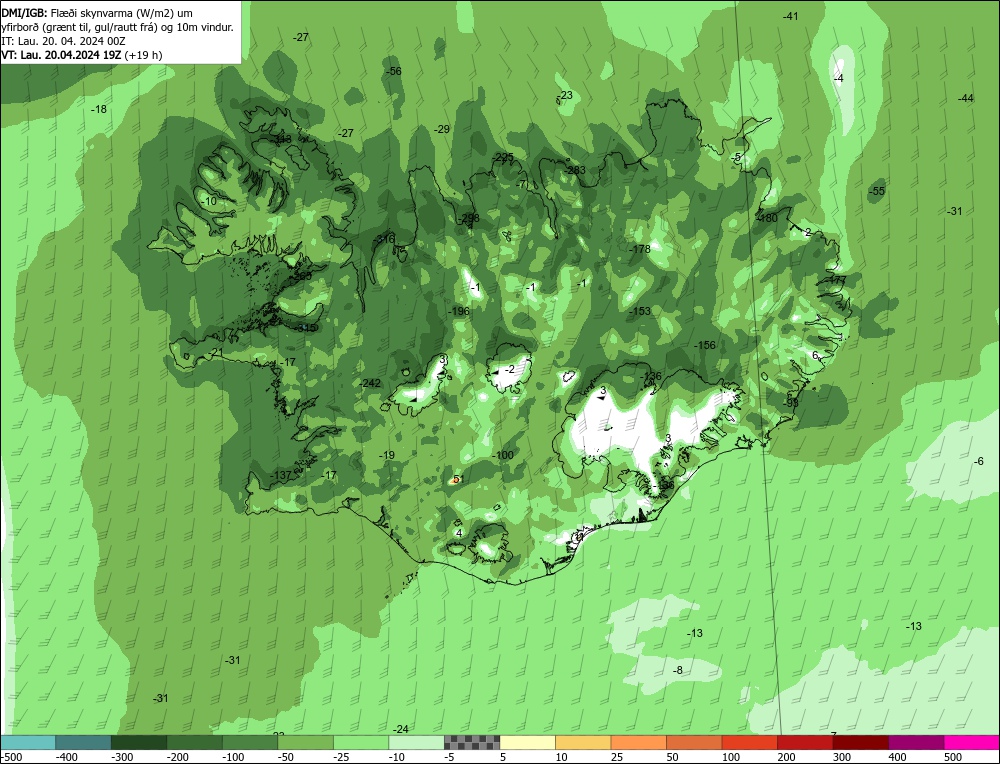This screenshot has height=764, width=1000.
Task: Select the magenta swatch above 500
Action: (971, 743)
